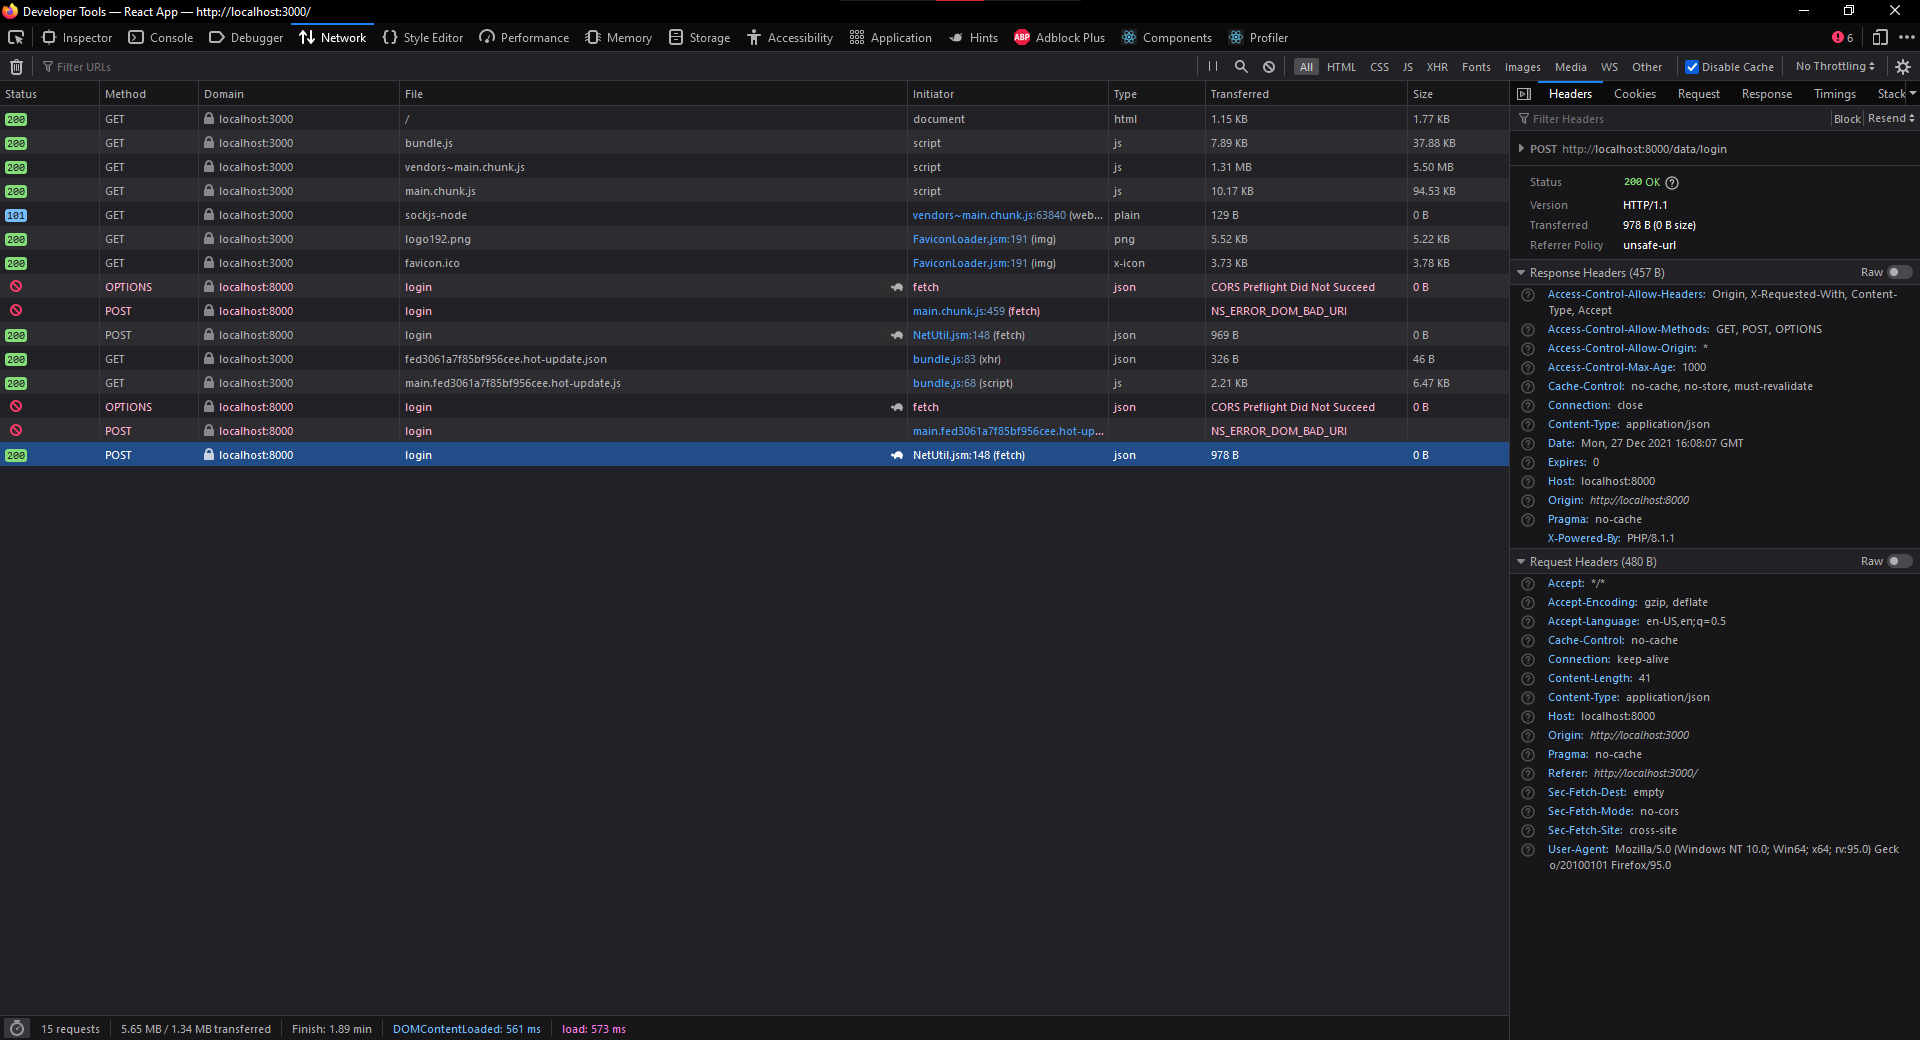Click the lock icon on the bundle.js row

coord(209,143)
